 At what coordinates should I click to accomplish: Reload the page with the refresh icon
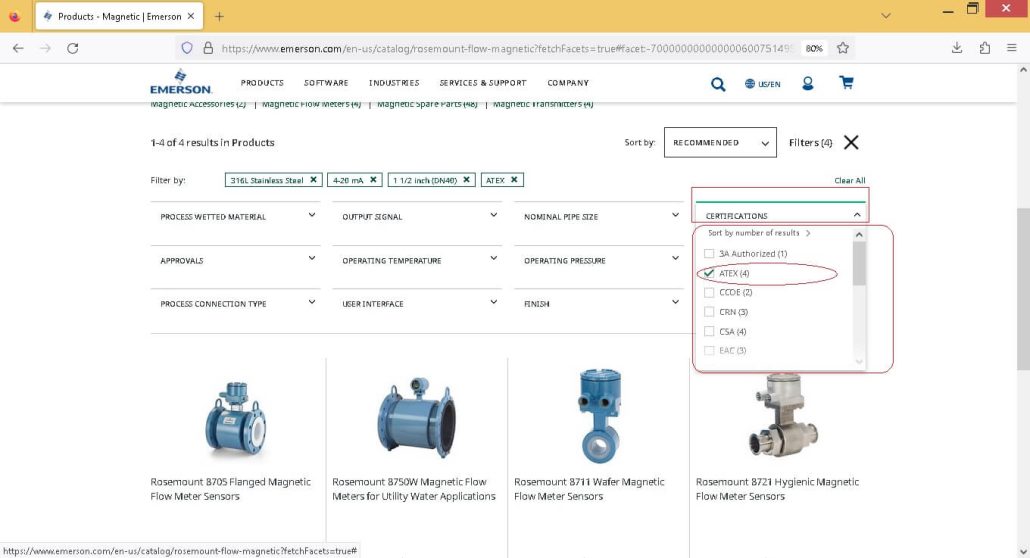click(73, 48)
